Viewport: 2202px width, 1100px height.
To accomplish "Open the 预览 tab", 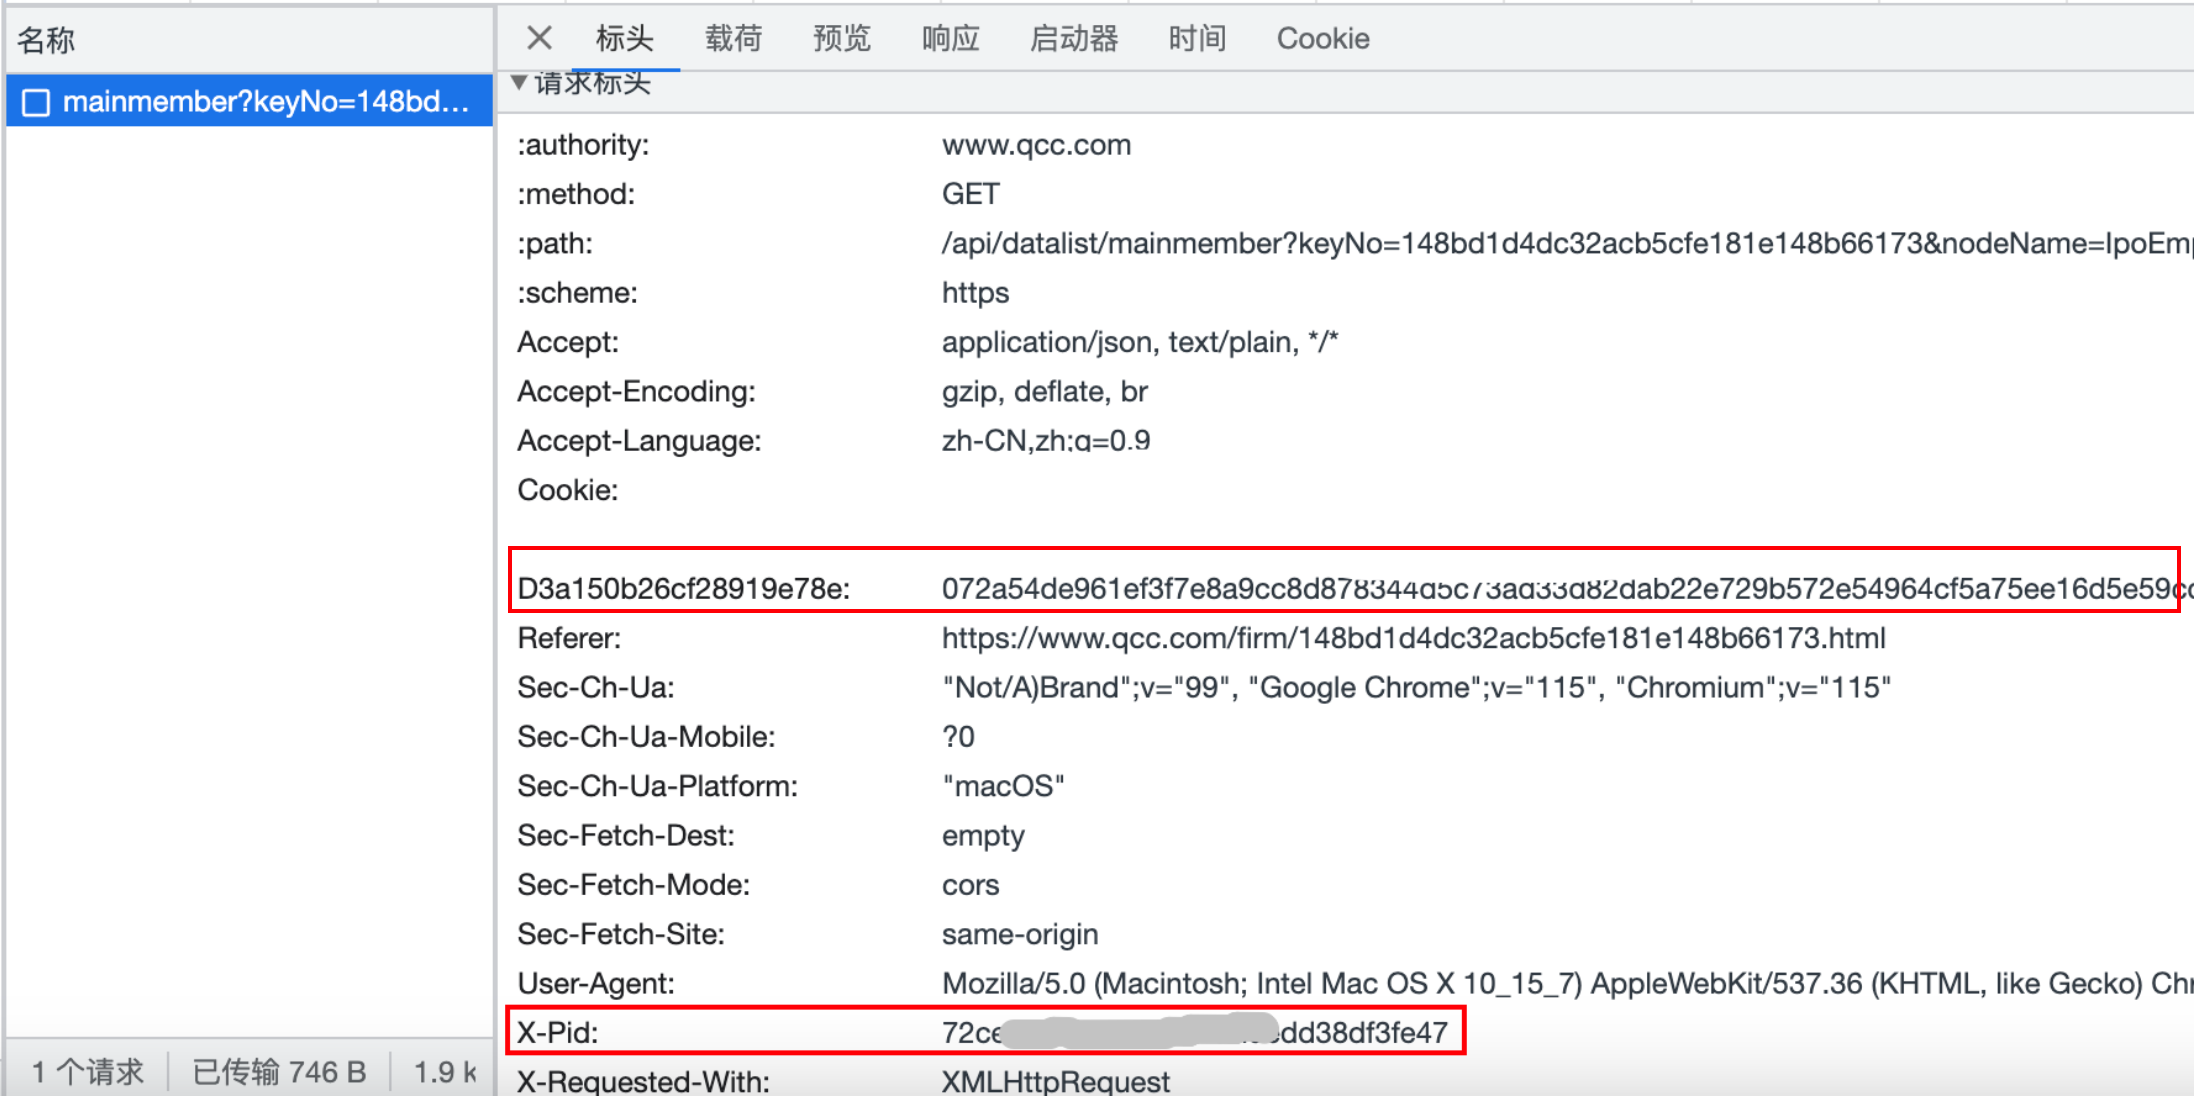I will [x=841, y=38].
